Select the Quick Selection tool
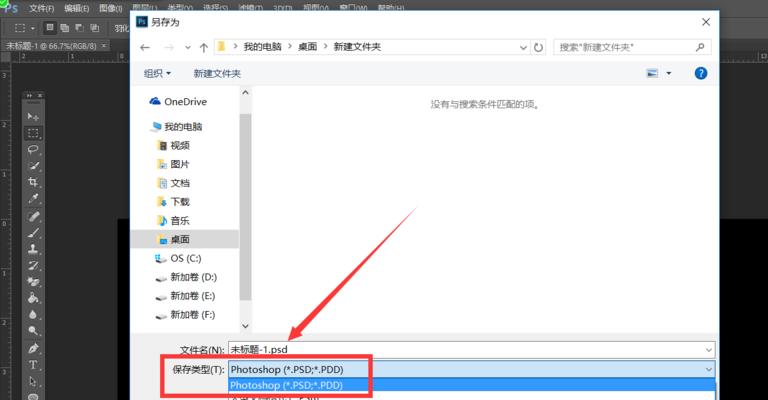This screenshot has width=768, height=400. (x=33, y=166)
